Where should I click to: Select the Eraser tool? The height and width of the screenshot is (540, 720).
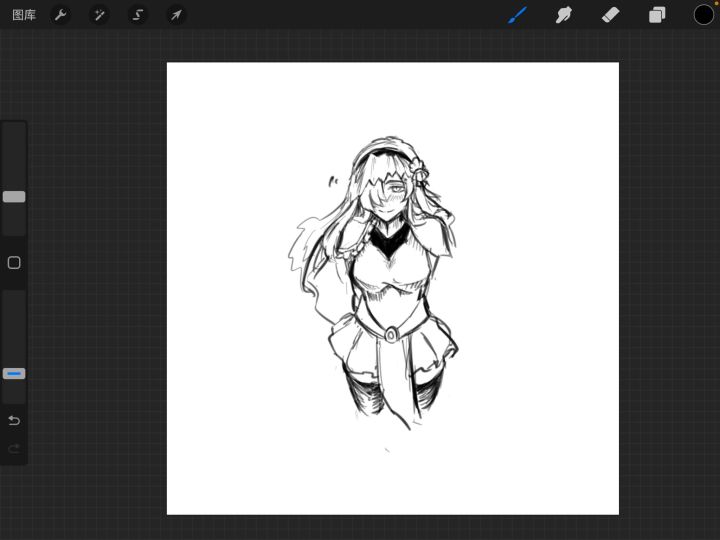(x=611, y=15)
